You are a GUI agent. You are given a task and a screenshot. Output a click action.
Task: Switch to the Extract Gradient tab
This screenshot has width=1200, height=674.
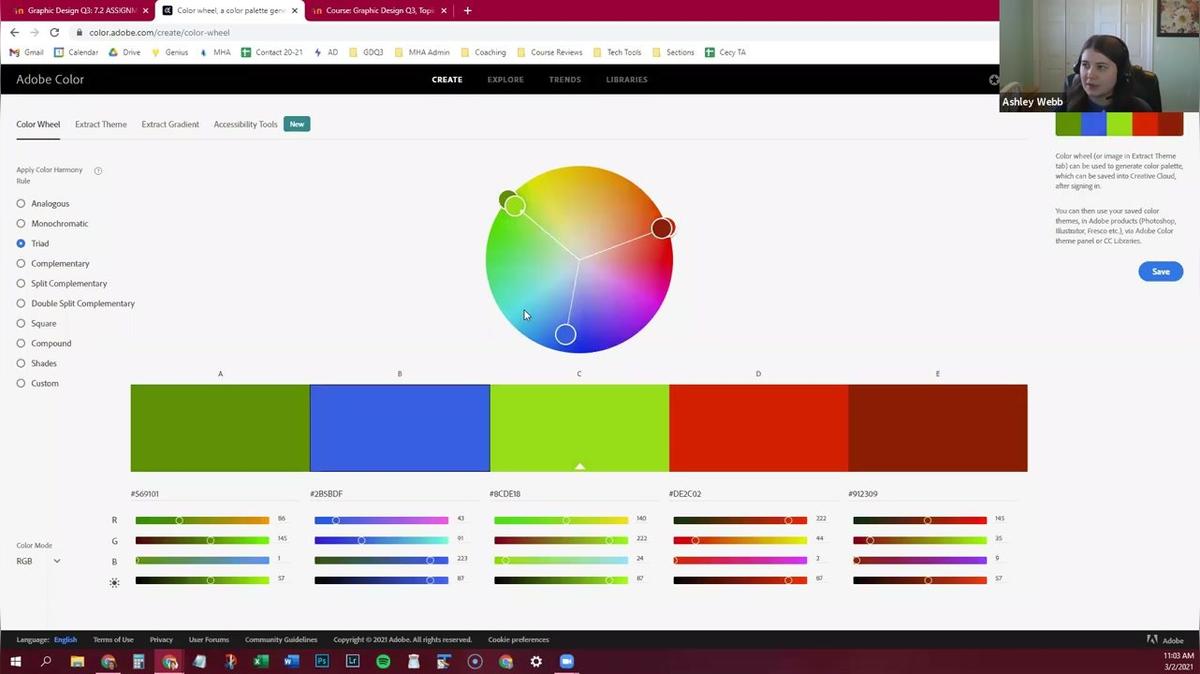pyautogui.click(x=170, y=125)
